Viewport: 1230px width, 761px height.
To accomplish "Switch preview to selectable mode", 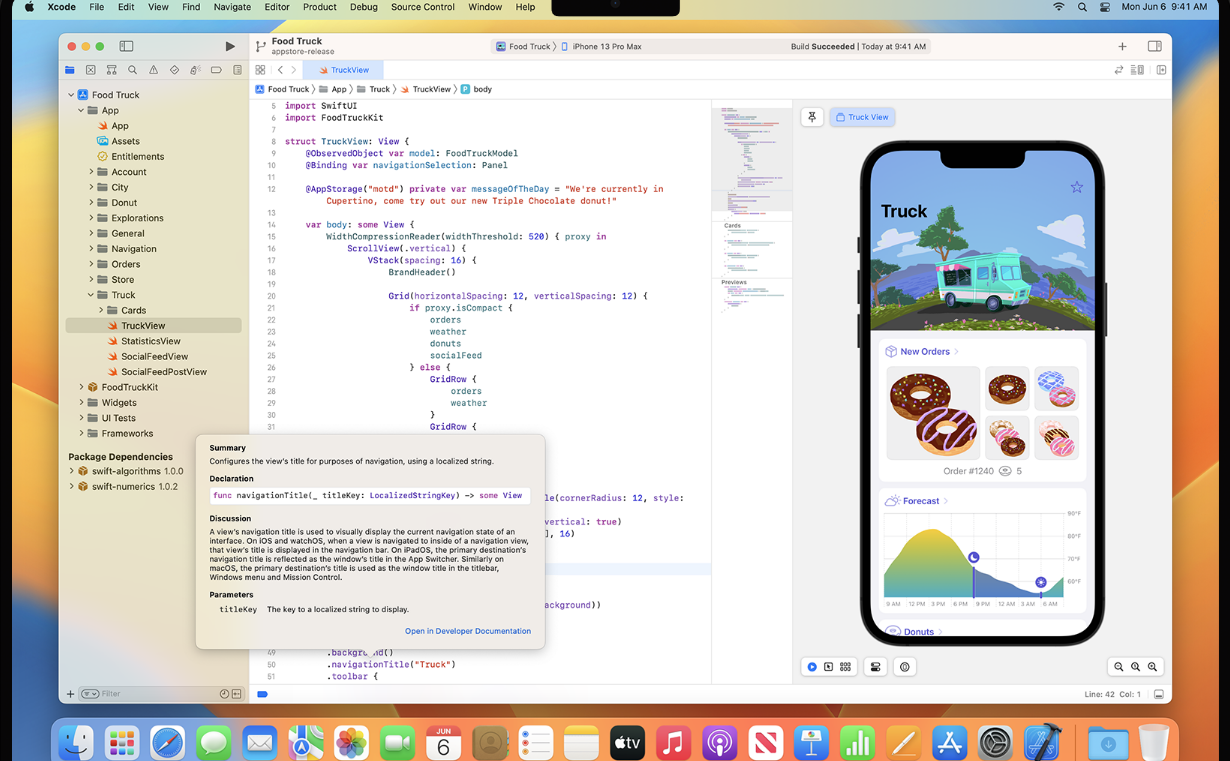I will 828,667.
